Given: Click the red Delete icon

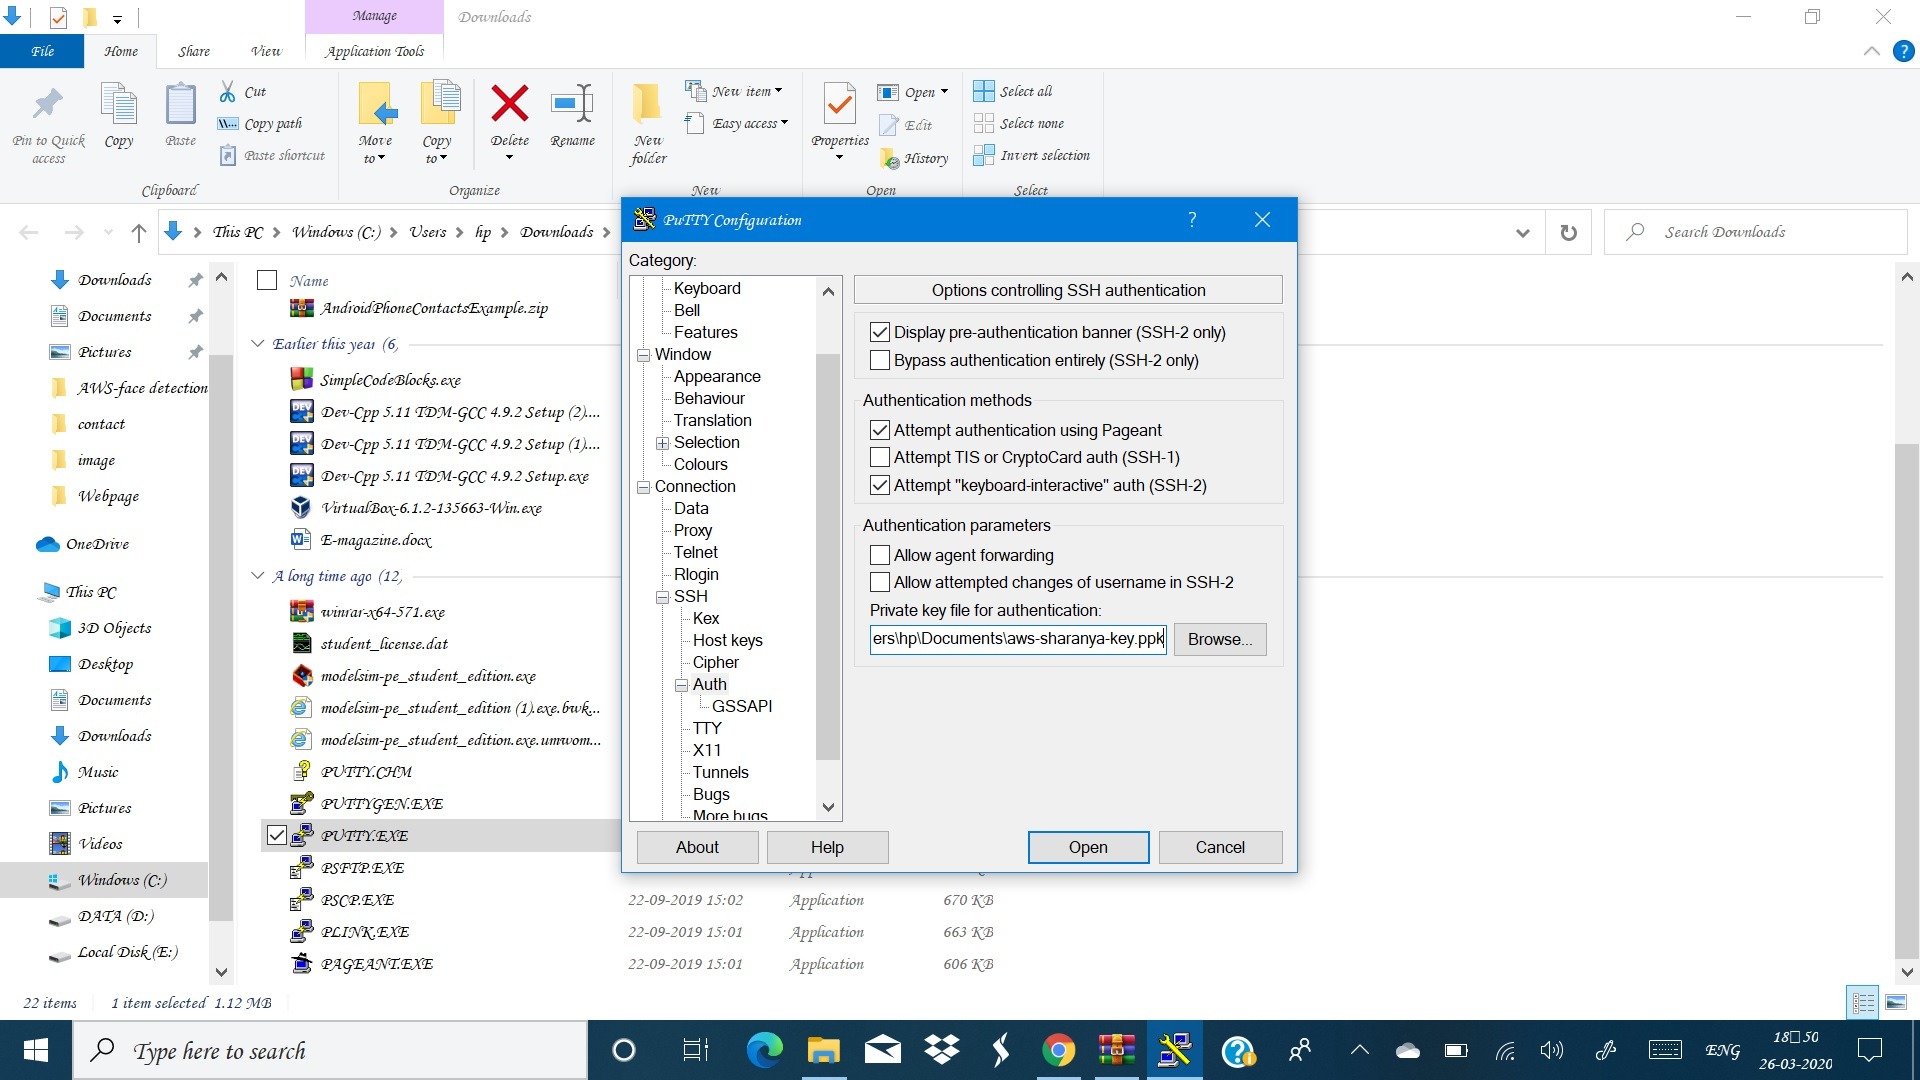Looking at the screenshot, I should pos(510,103).
